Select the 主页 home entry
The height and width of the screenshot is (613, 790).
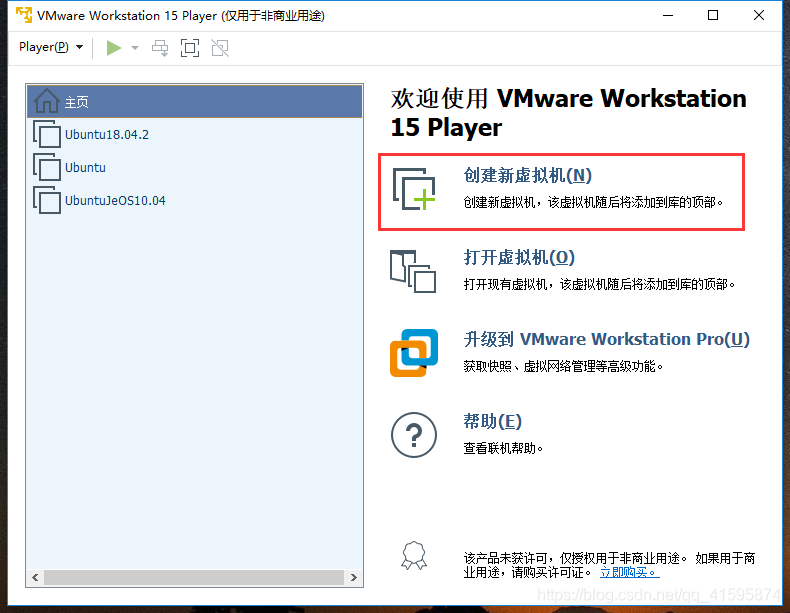click(194, 101)
